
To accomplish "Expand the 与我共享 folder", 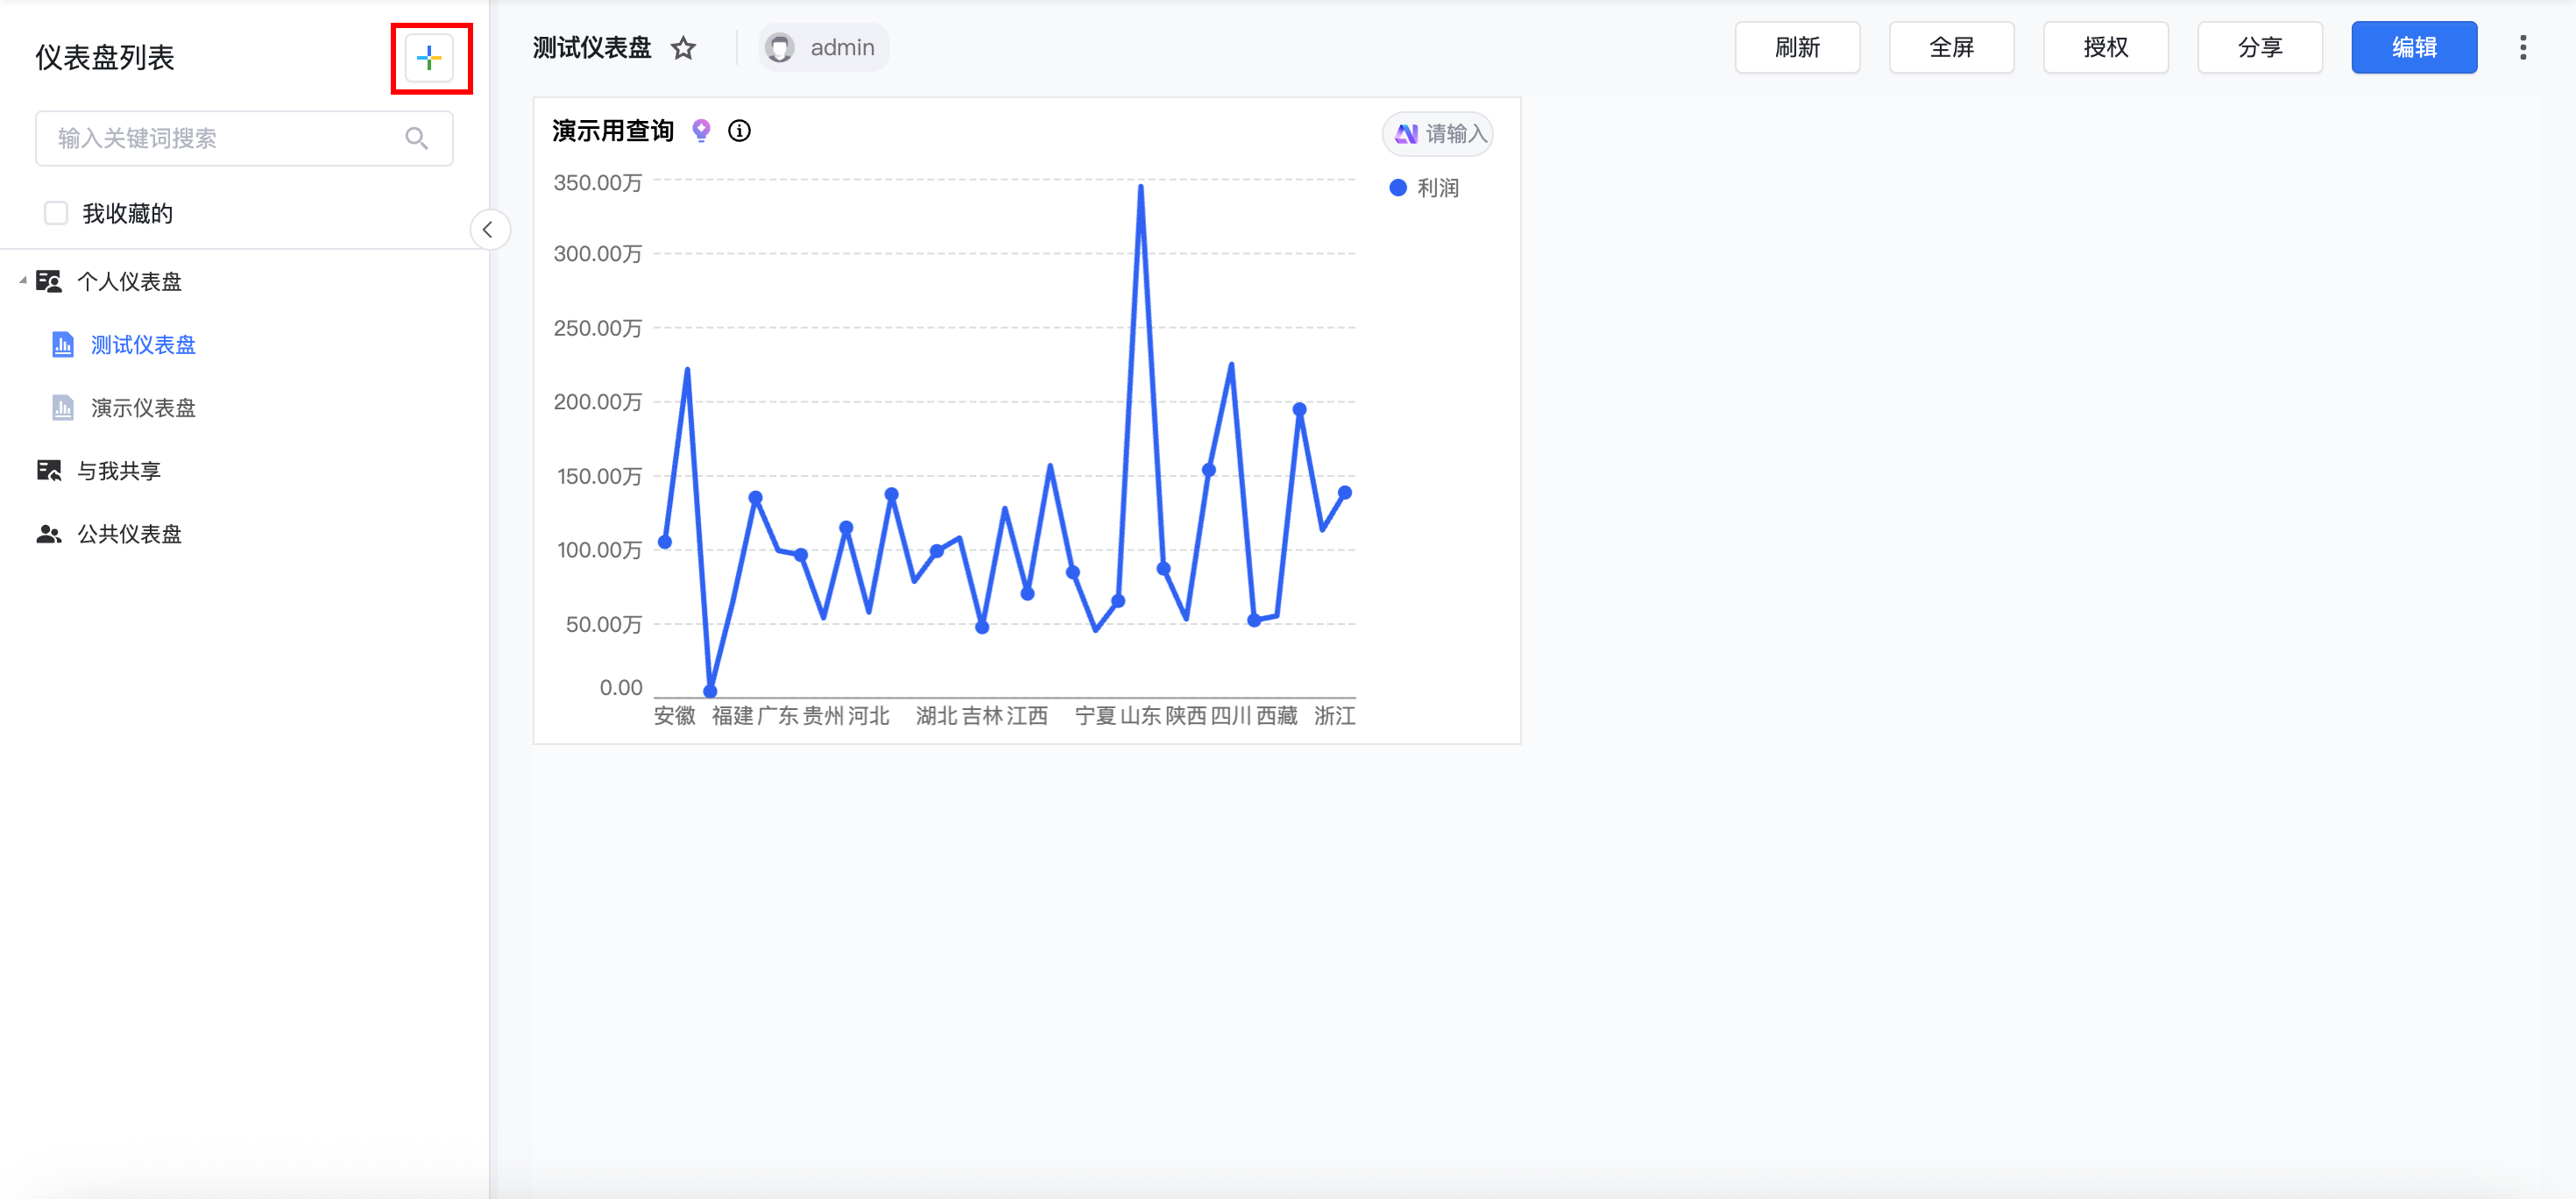I will [118, 471].
